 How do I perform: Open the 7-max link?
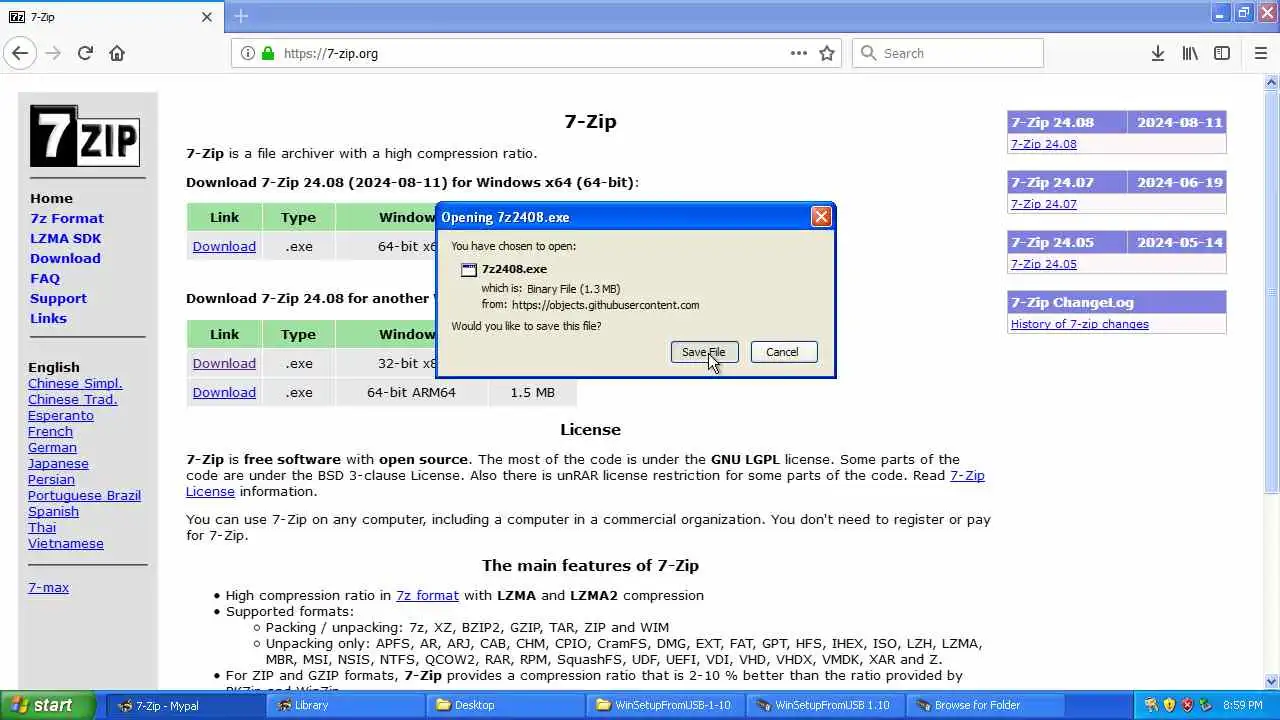[x=48, y=587]
